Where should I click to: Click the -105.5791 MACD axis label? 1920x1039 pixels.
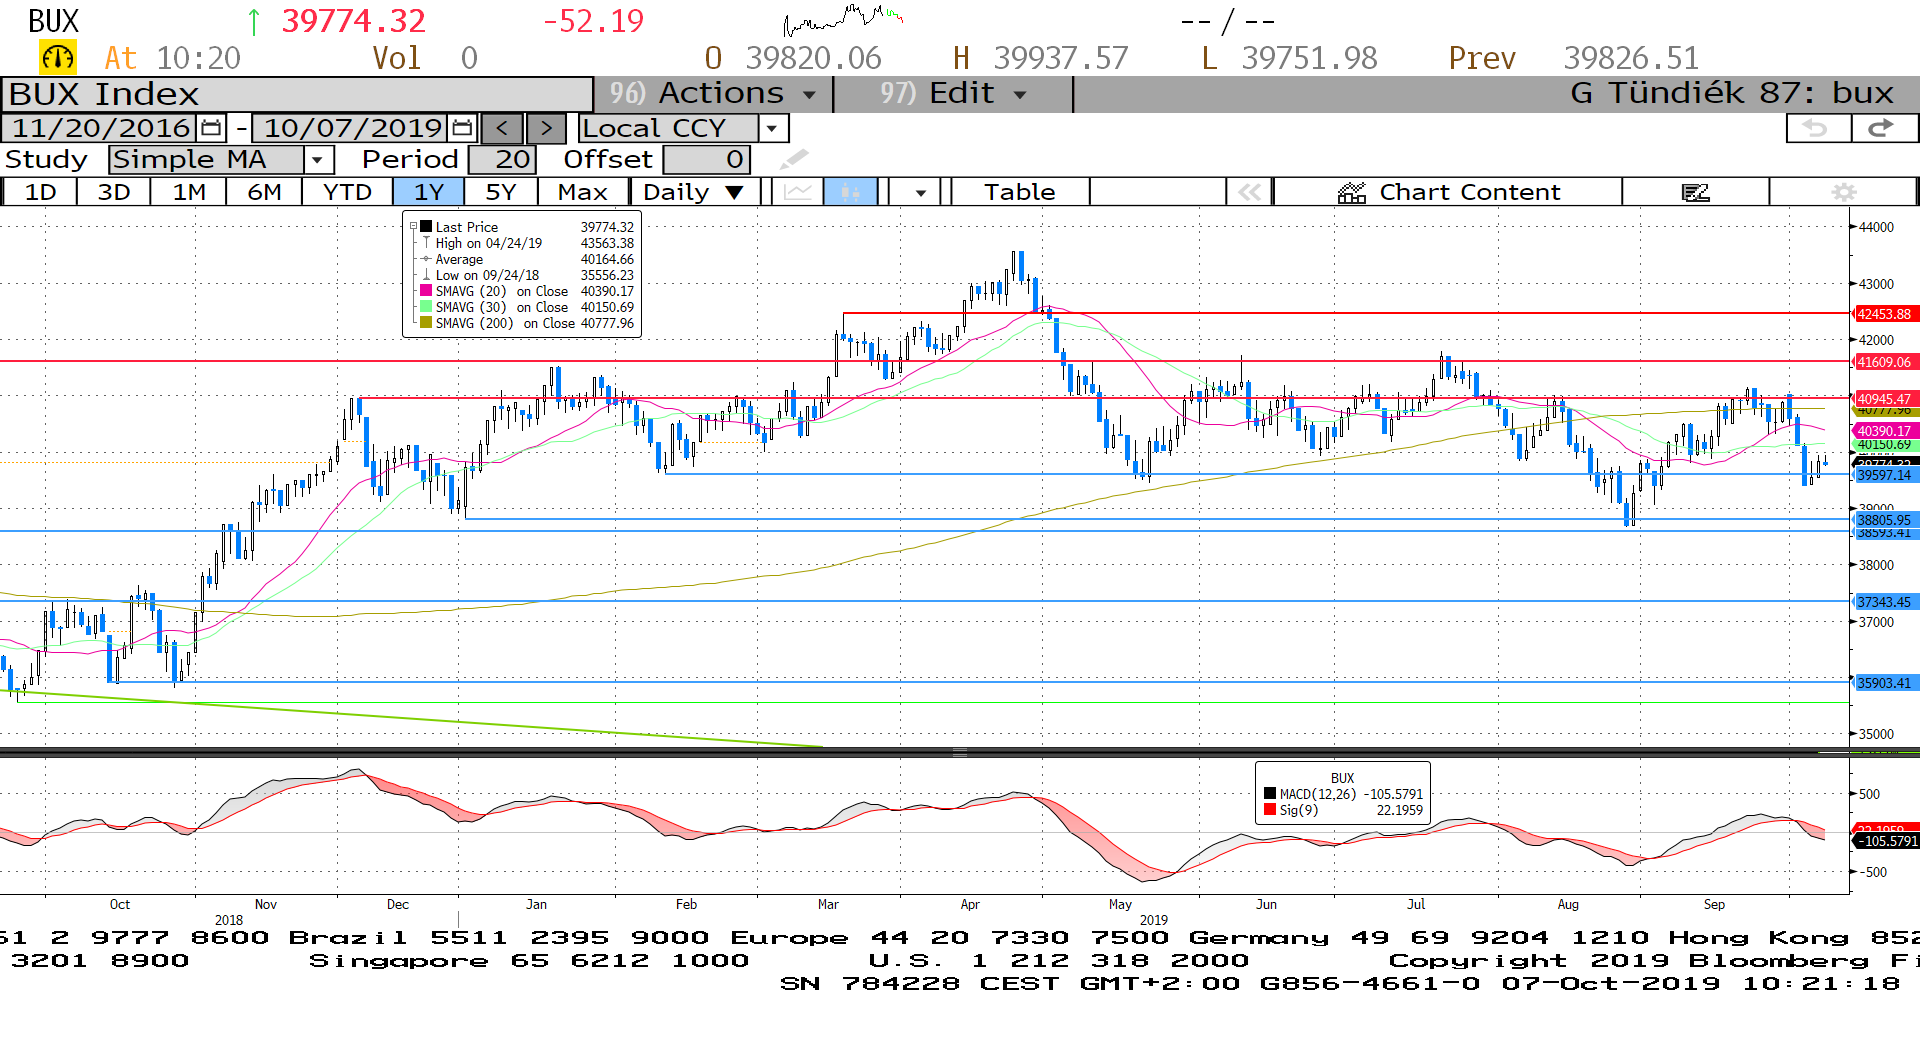(1887, 841)
